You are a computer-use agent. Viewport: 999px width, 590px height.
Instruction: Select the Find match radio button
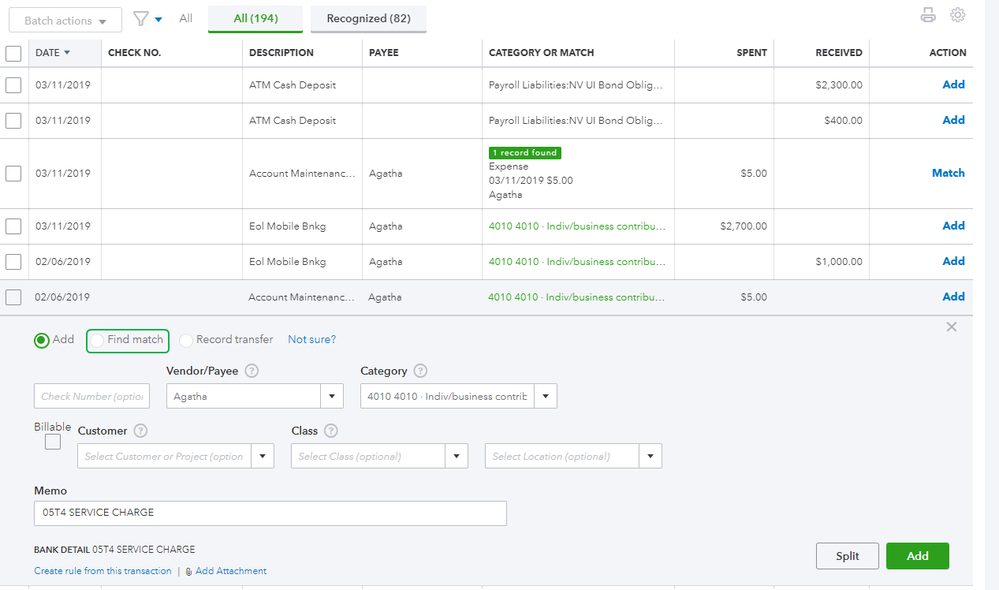click(97, 340)
